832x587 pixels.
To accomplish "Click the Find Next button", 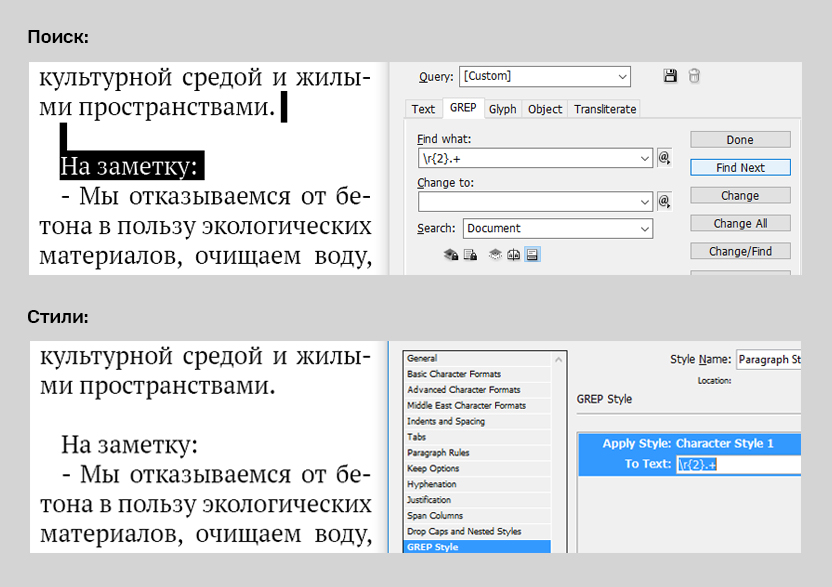I will 740,168.
